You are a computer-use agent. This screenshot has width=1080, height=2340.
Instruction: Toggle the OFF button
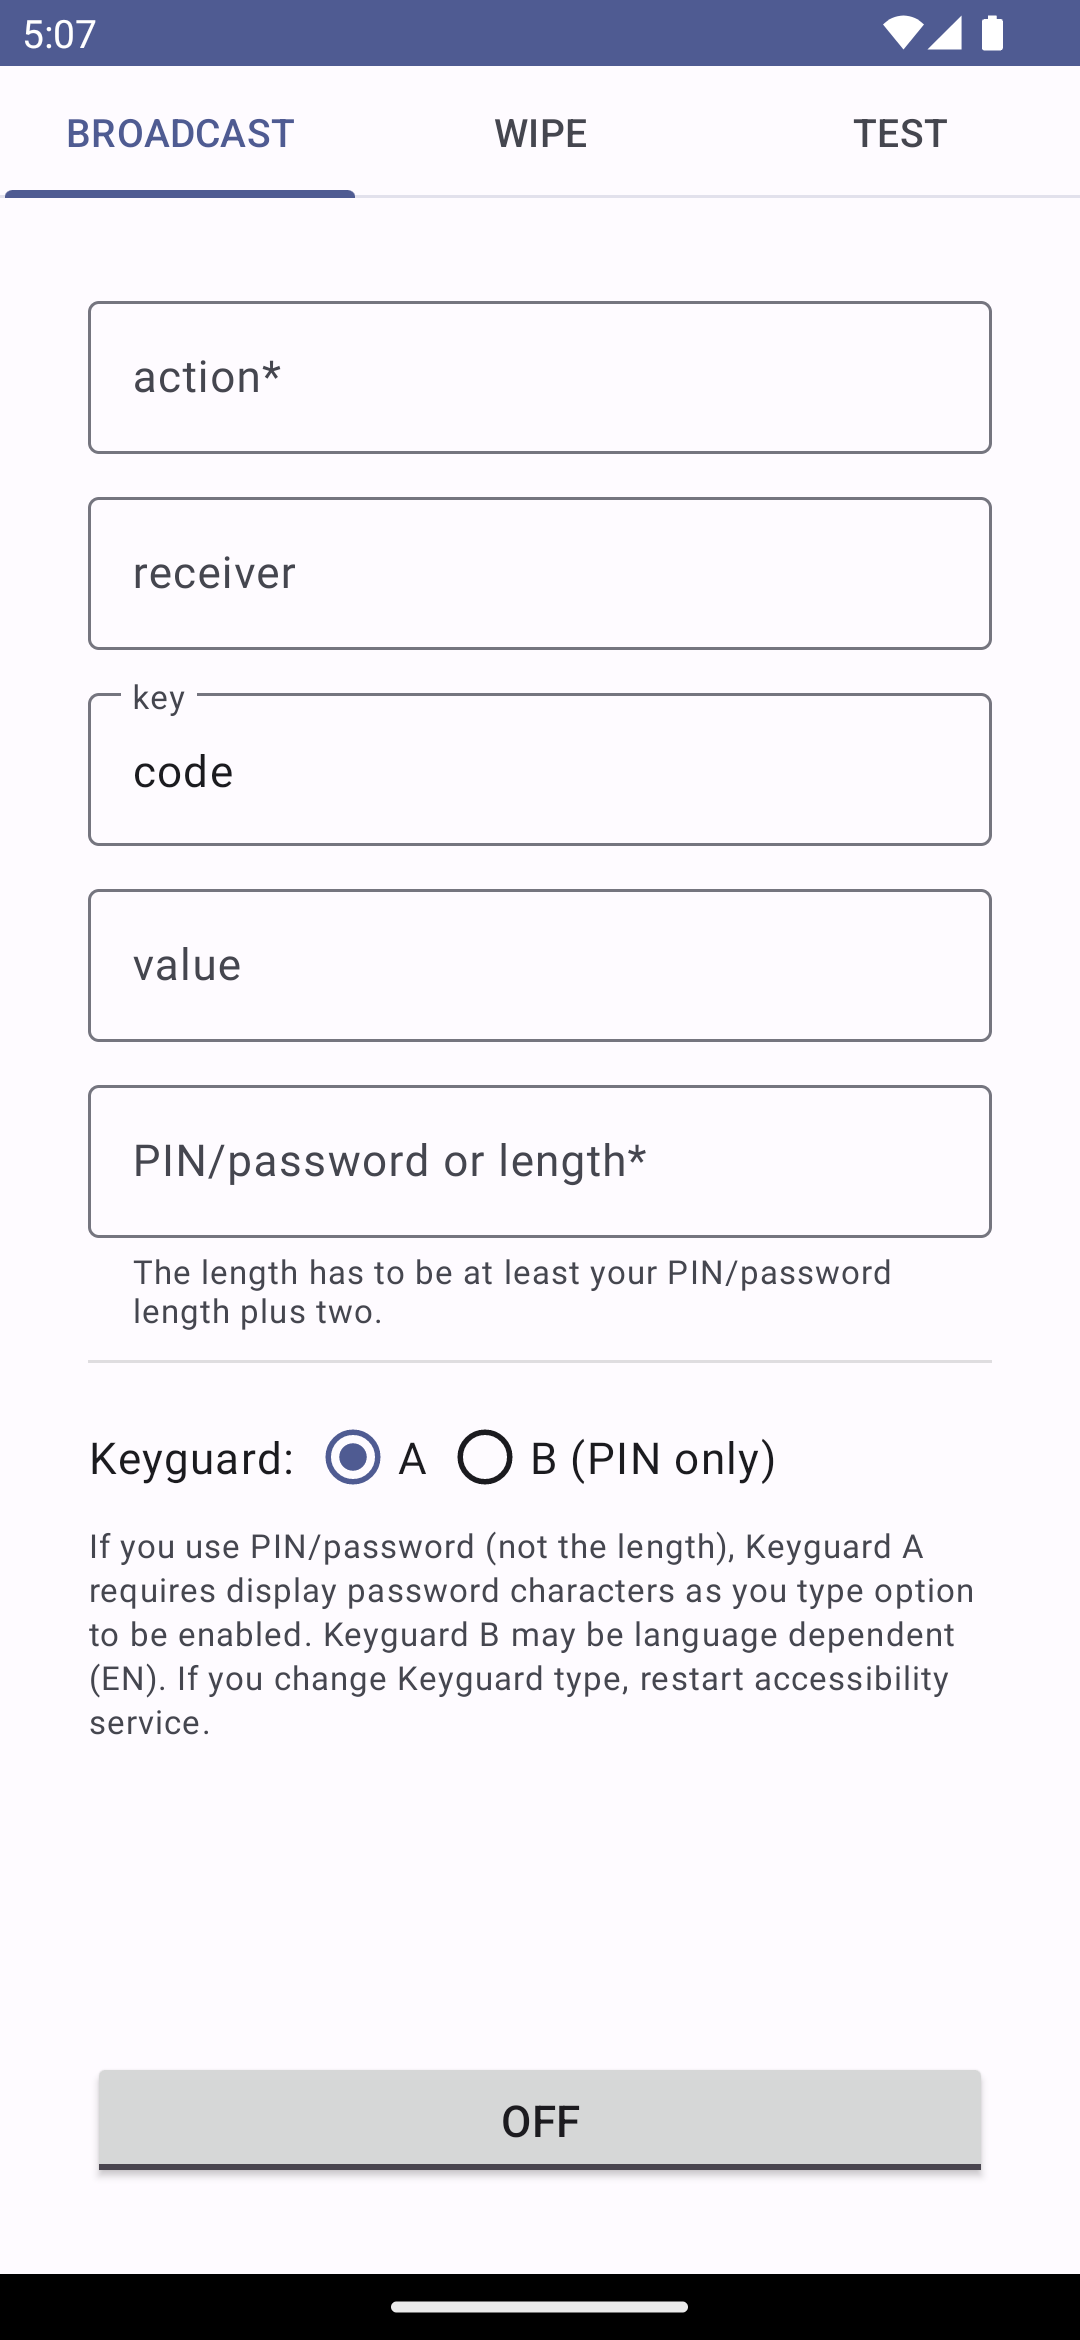point(540,2120)
